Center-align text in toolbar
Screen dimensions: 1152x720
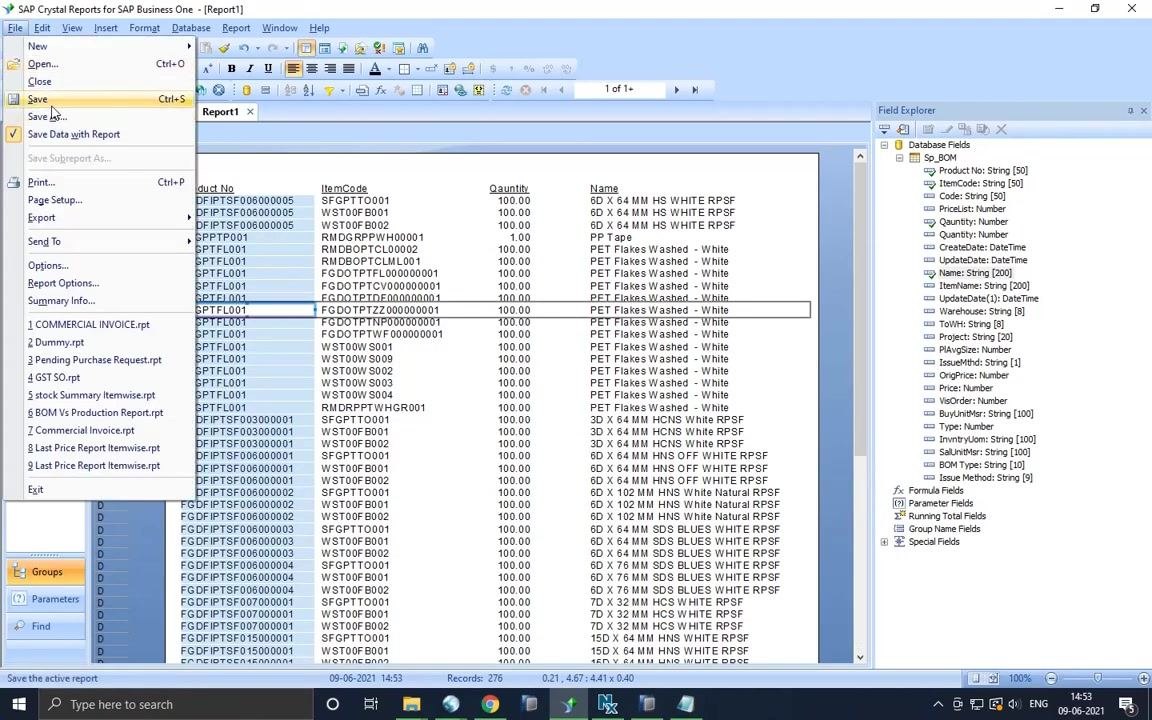coord(312,68)
